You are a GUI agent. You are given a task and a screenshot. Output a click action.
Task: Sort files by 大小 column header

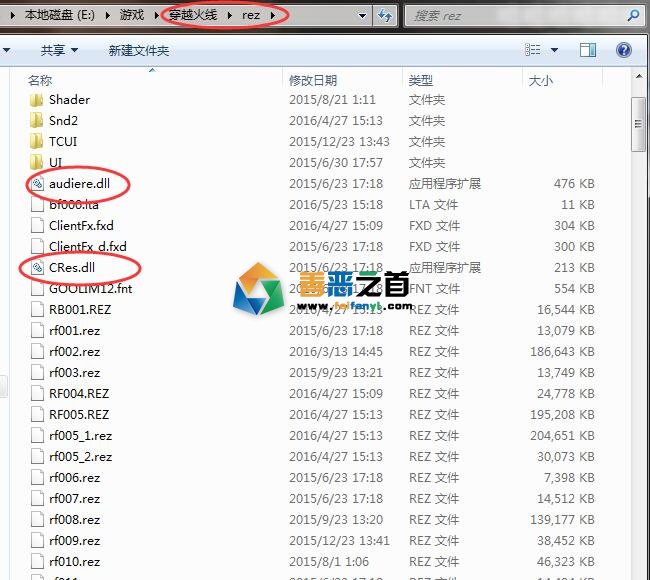(540, 79)
